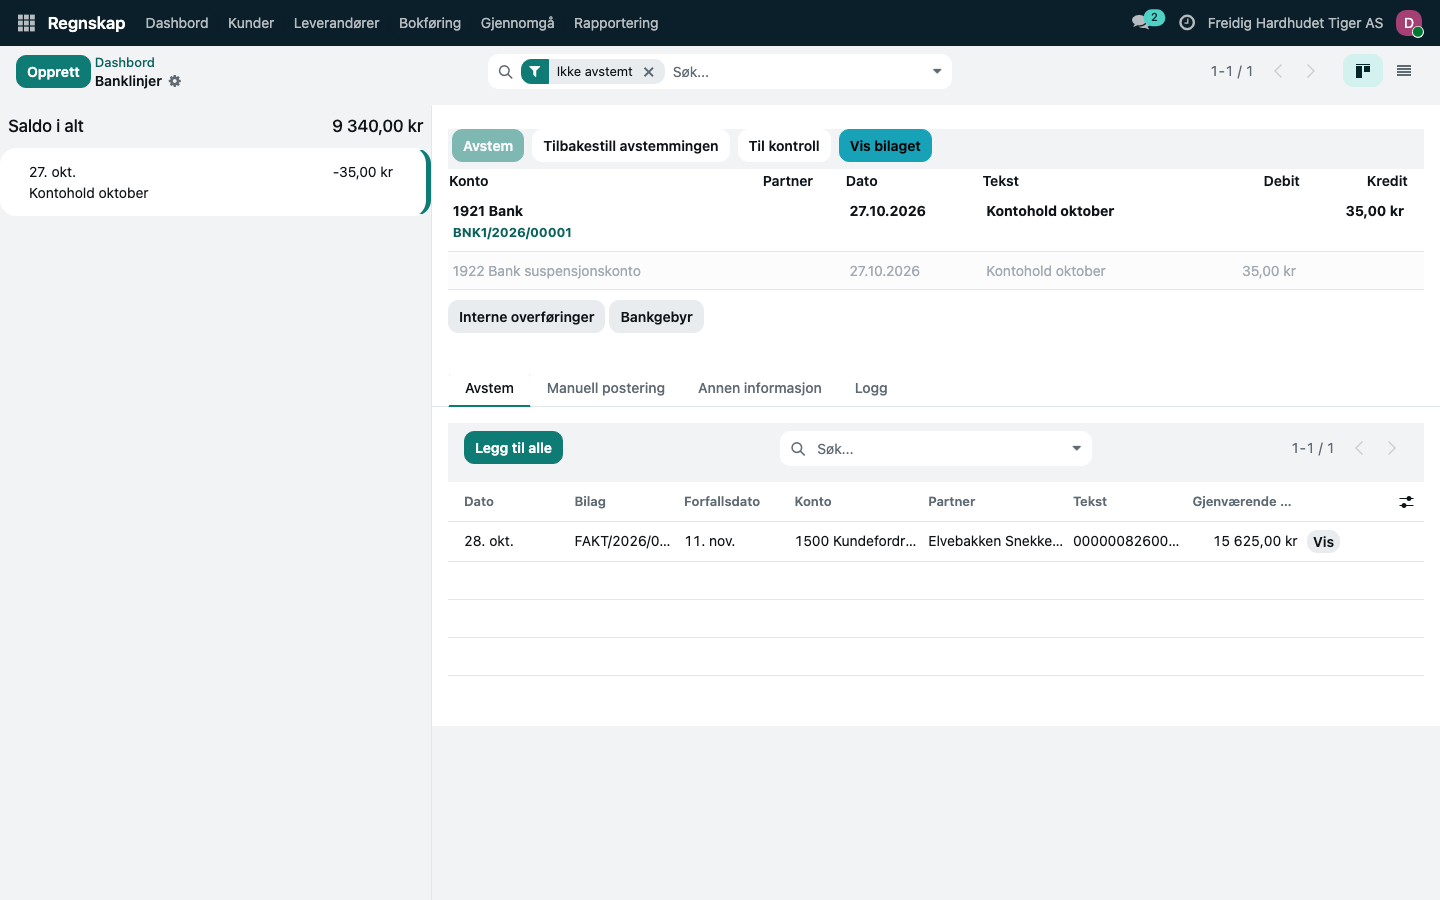Click the Vis bilaget button
The image size is (1440, 900).
click(x=885, y=146)
